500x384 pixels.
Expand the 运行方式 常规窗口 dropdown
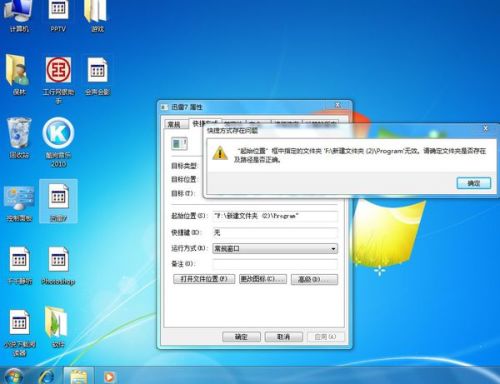coord(275,249)
